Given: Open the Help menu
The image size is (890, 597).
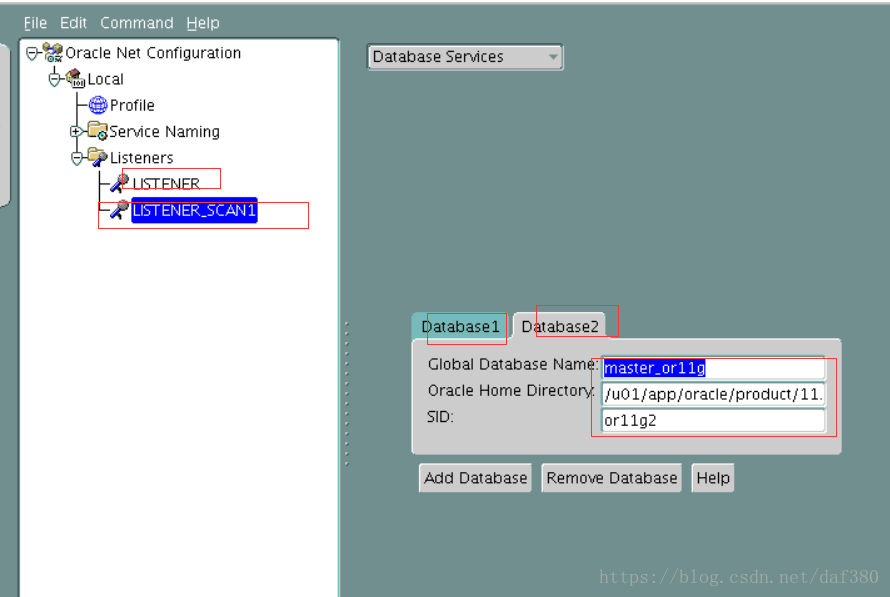Looking at the screenshot, I should (x=203, y=23).
